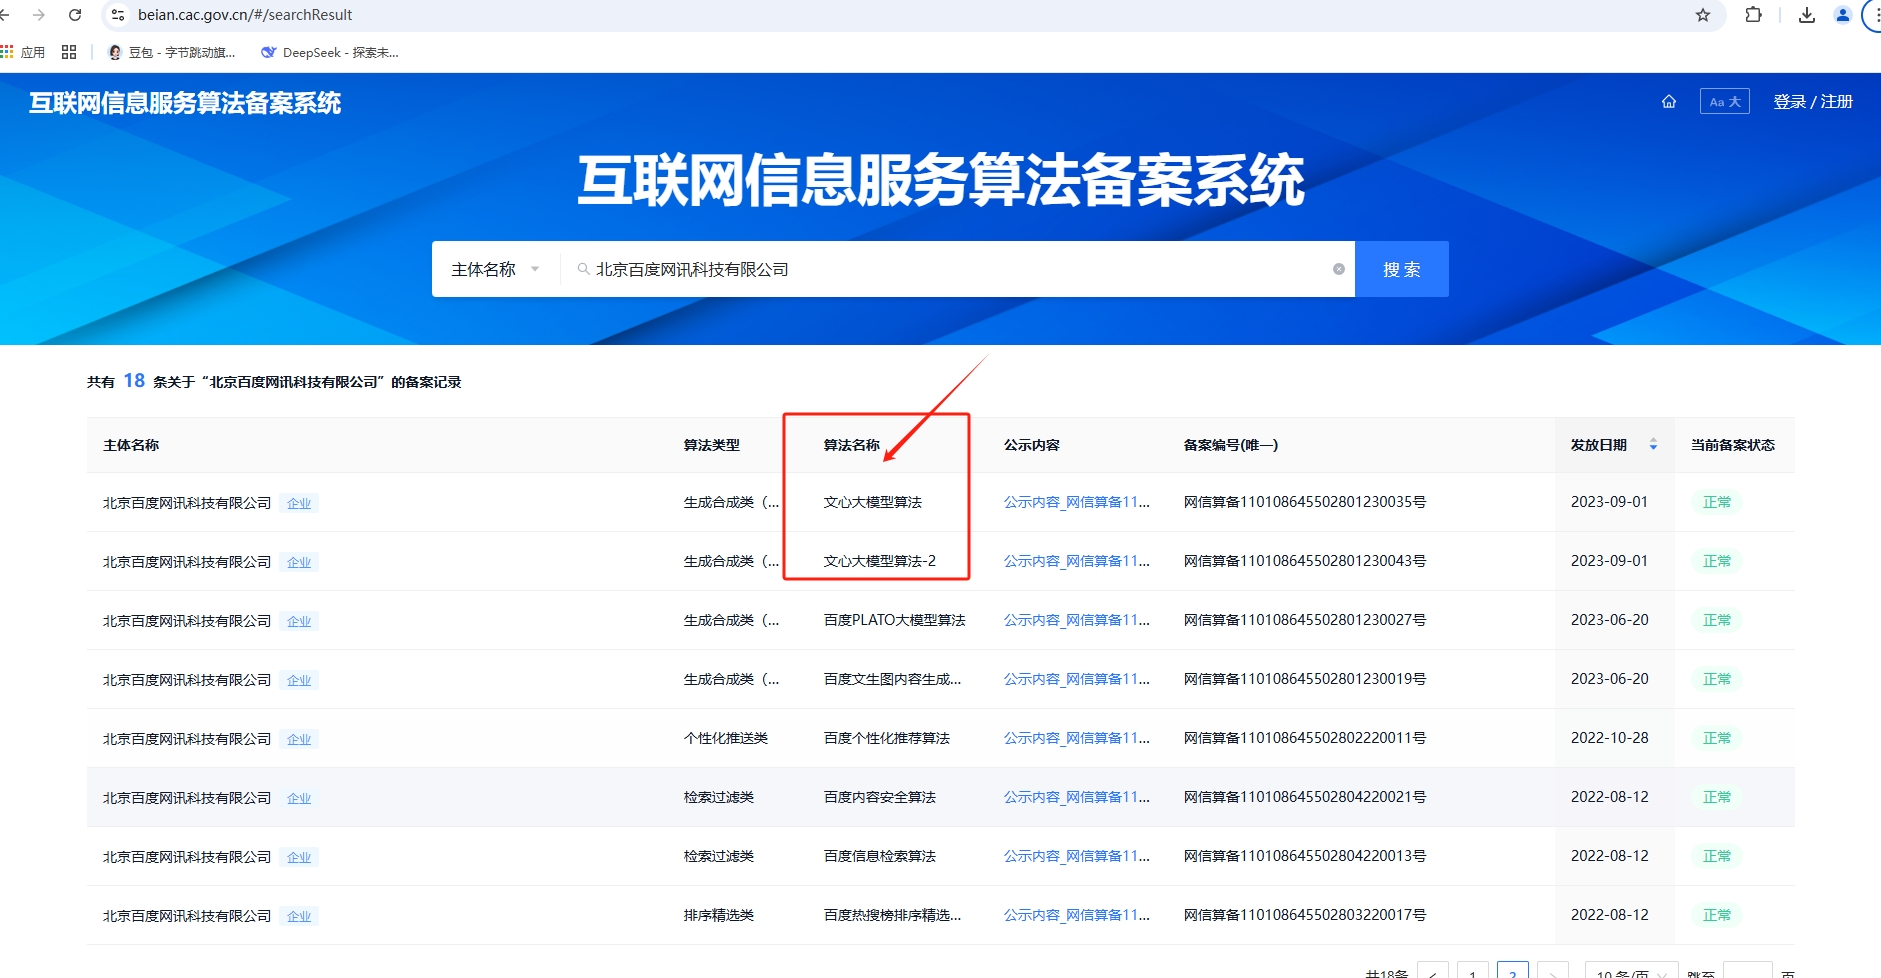Click the blue 搜索 button
The height and width of the screenshot is (978, 1881).
(x=1402, y=269)
